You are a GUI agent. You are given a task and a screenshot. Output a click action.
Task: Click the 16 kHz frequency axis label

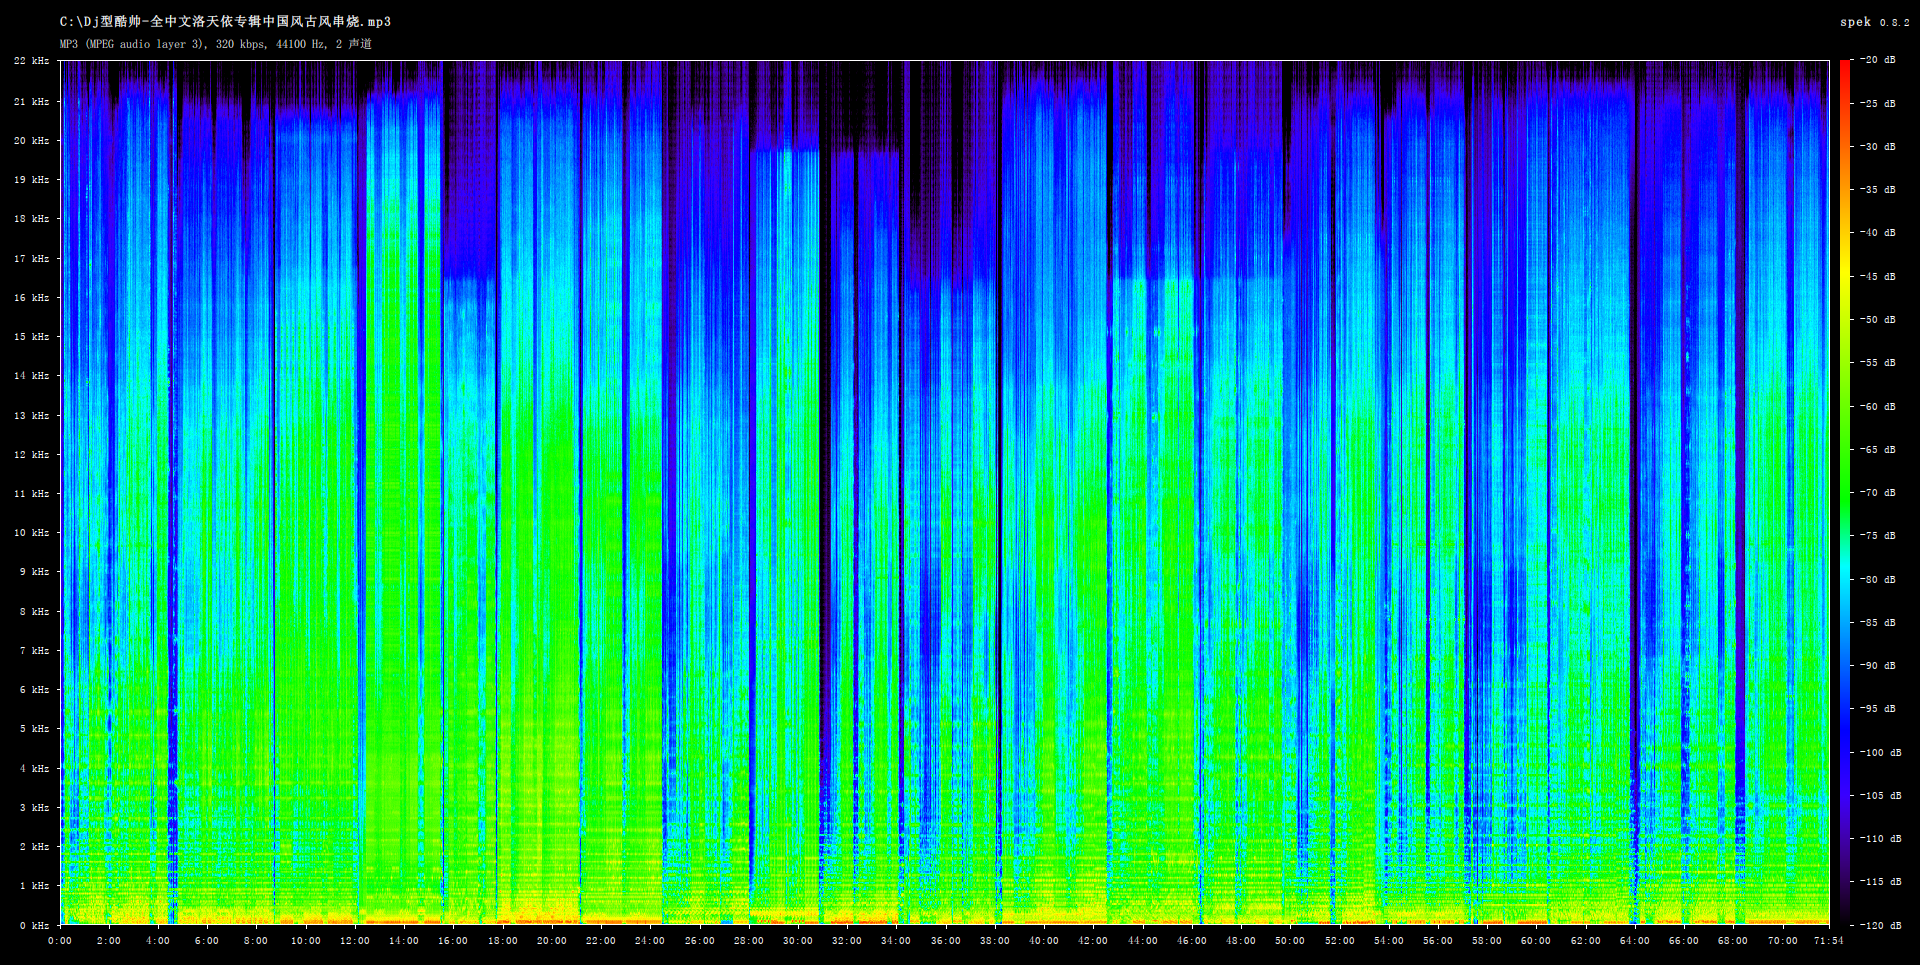pyautogui.click(x=31, y=298)
